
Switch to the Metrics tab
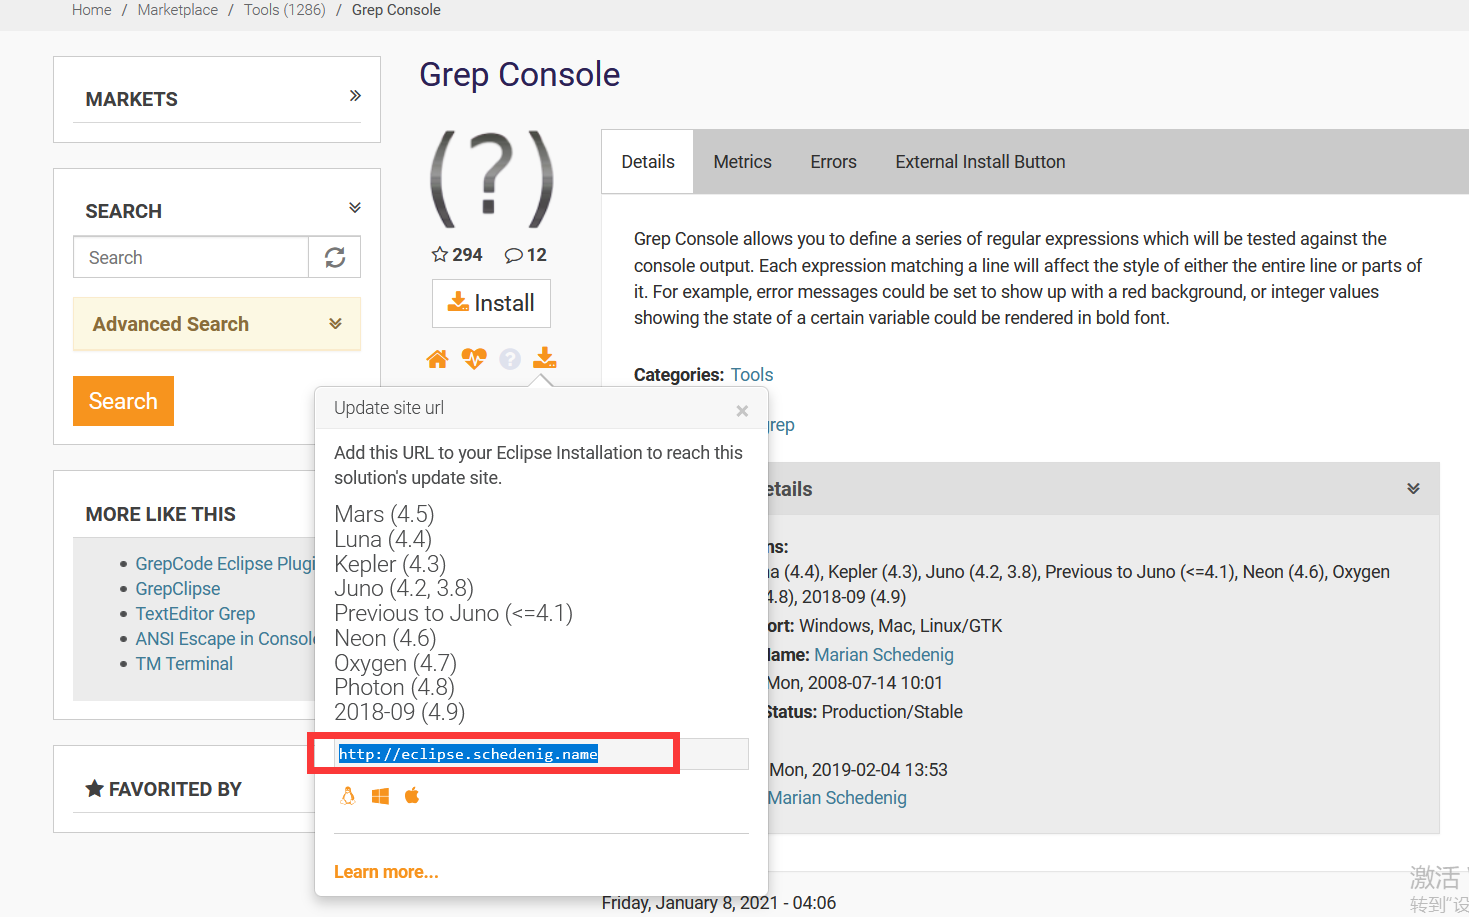(742, 161)
